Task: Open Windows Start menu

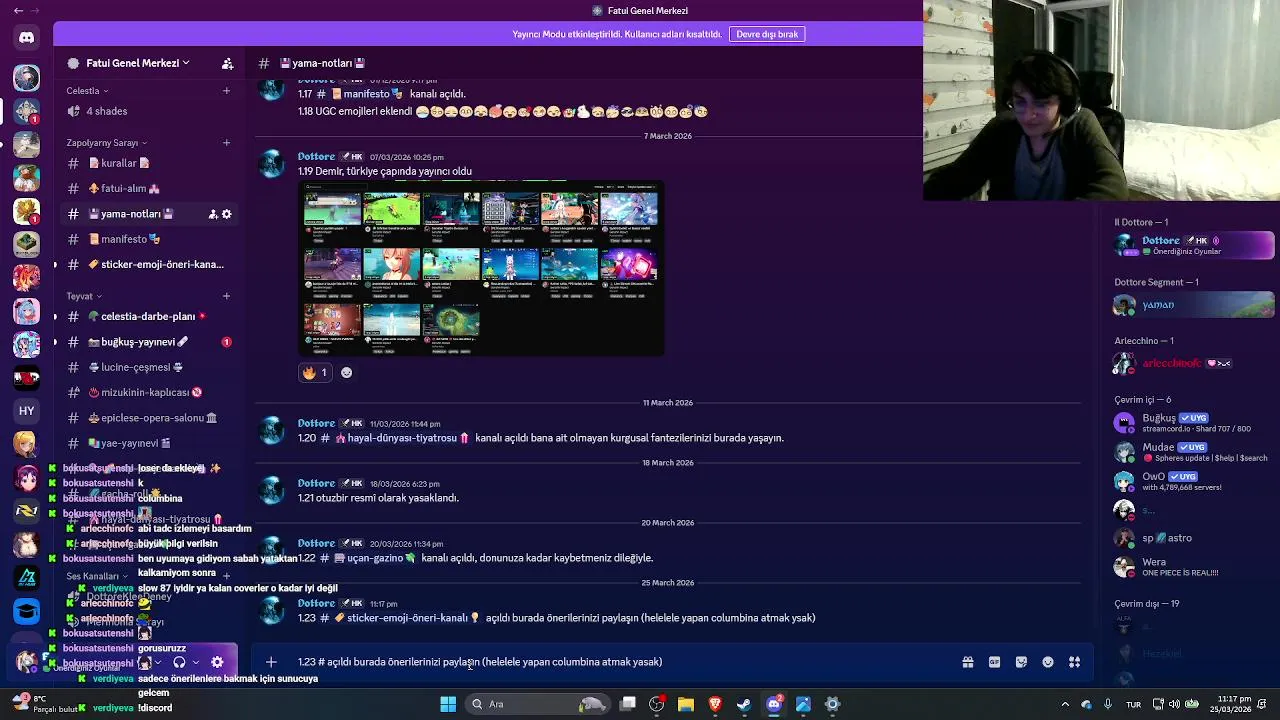Action: pos(448,704)
